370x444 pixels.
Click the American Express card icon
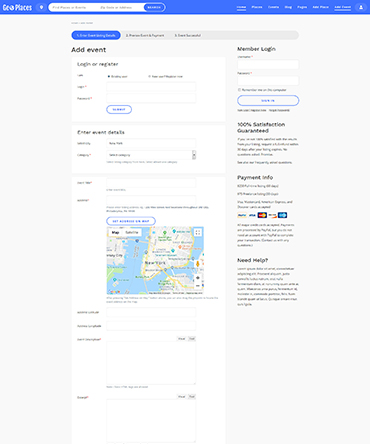282,215
